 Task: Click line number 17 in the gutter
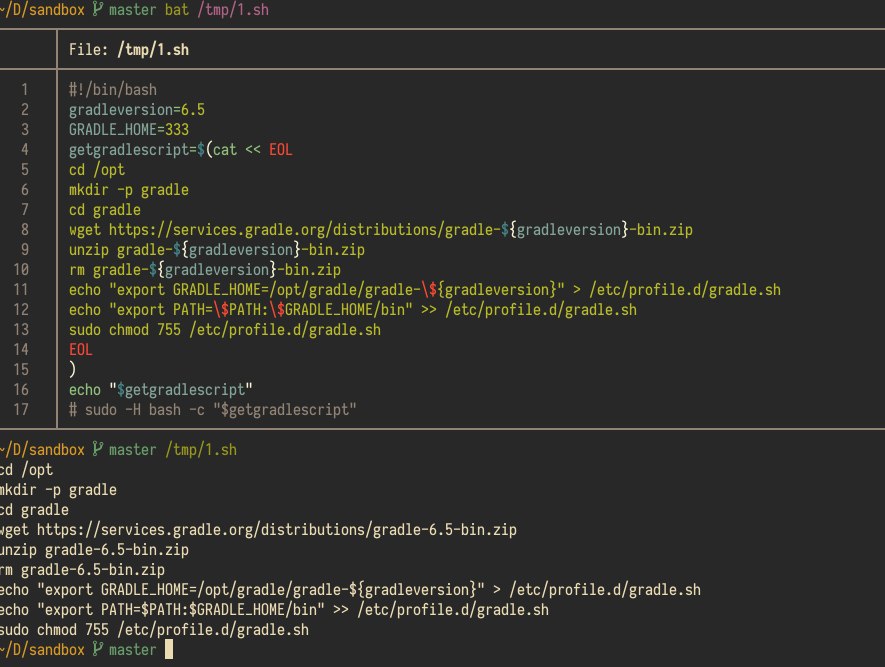pos(21,410)
